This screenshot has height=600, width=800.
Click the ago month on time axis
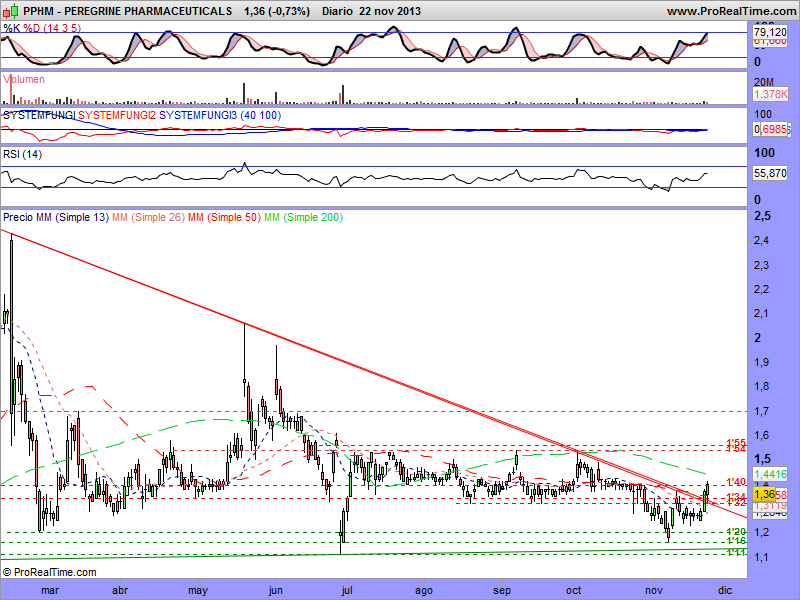(x=423, y=590)
